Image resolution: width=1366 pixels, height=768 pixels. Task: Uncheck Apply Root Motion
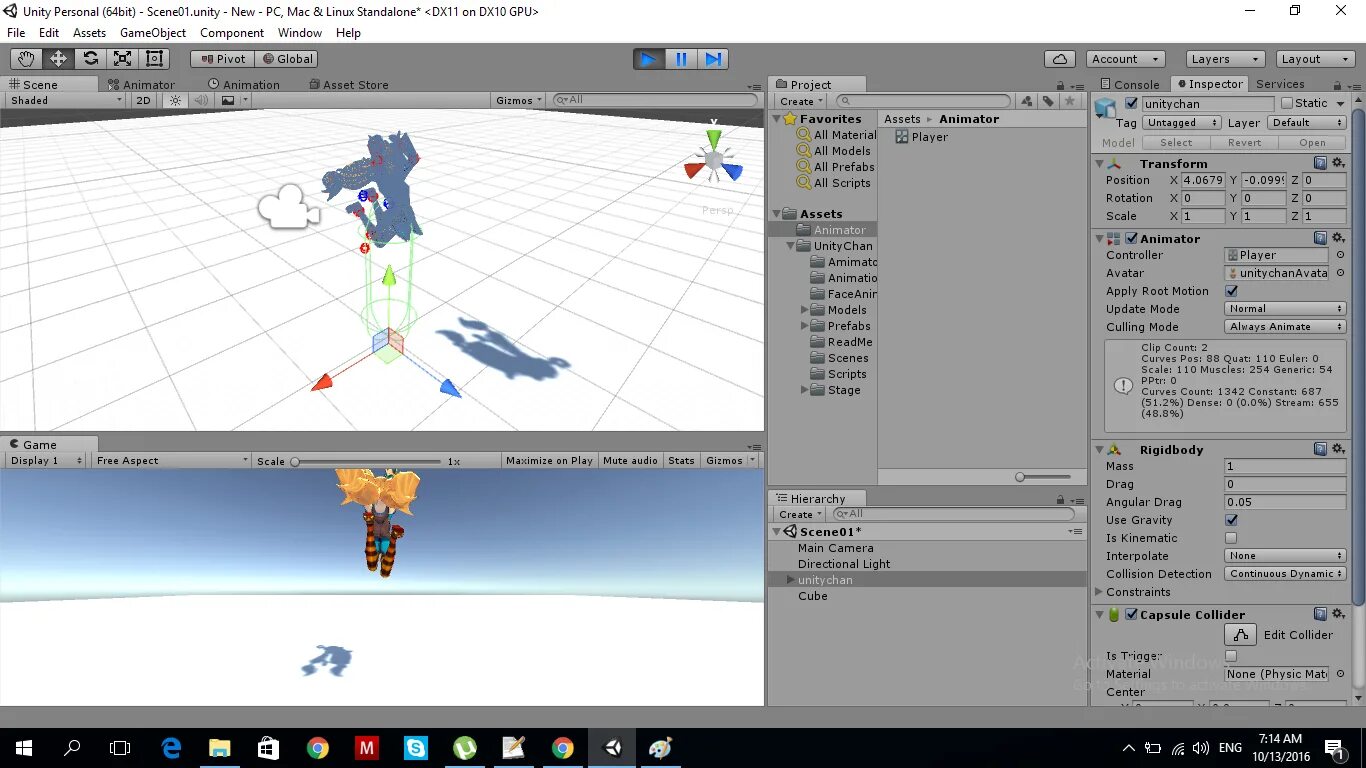pyautogui.click(x=1231, y=291)
